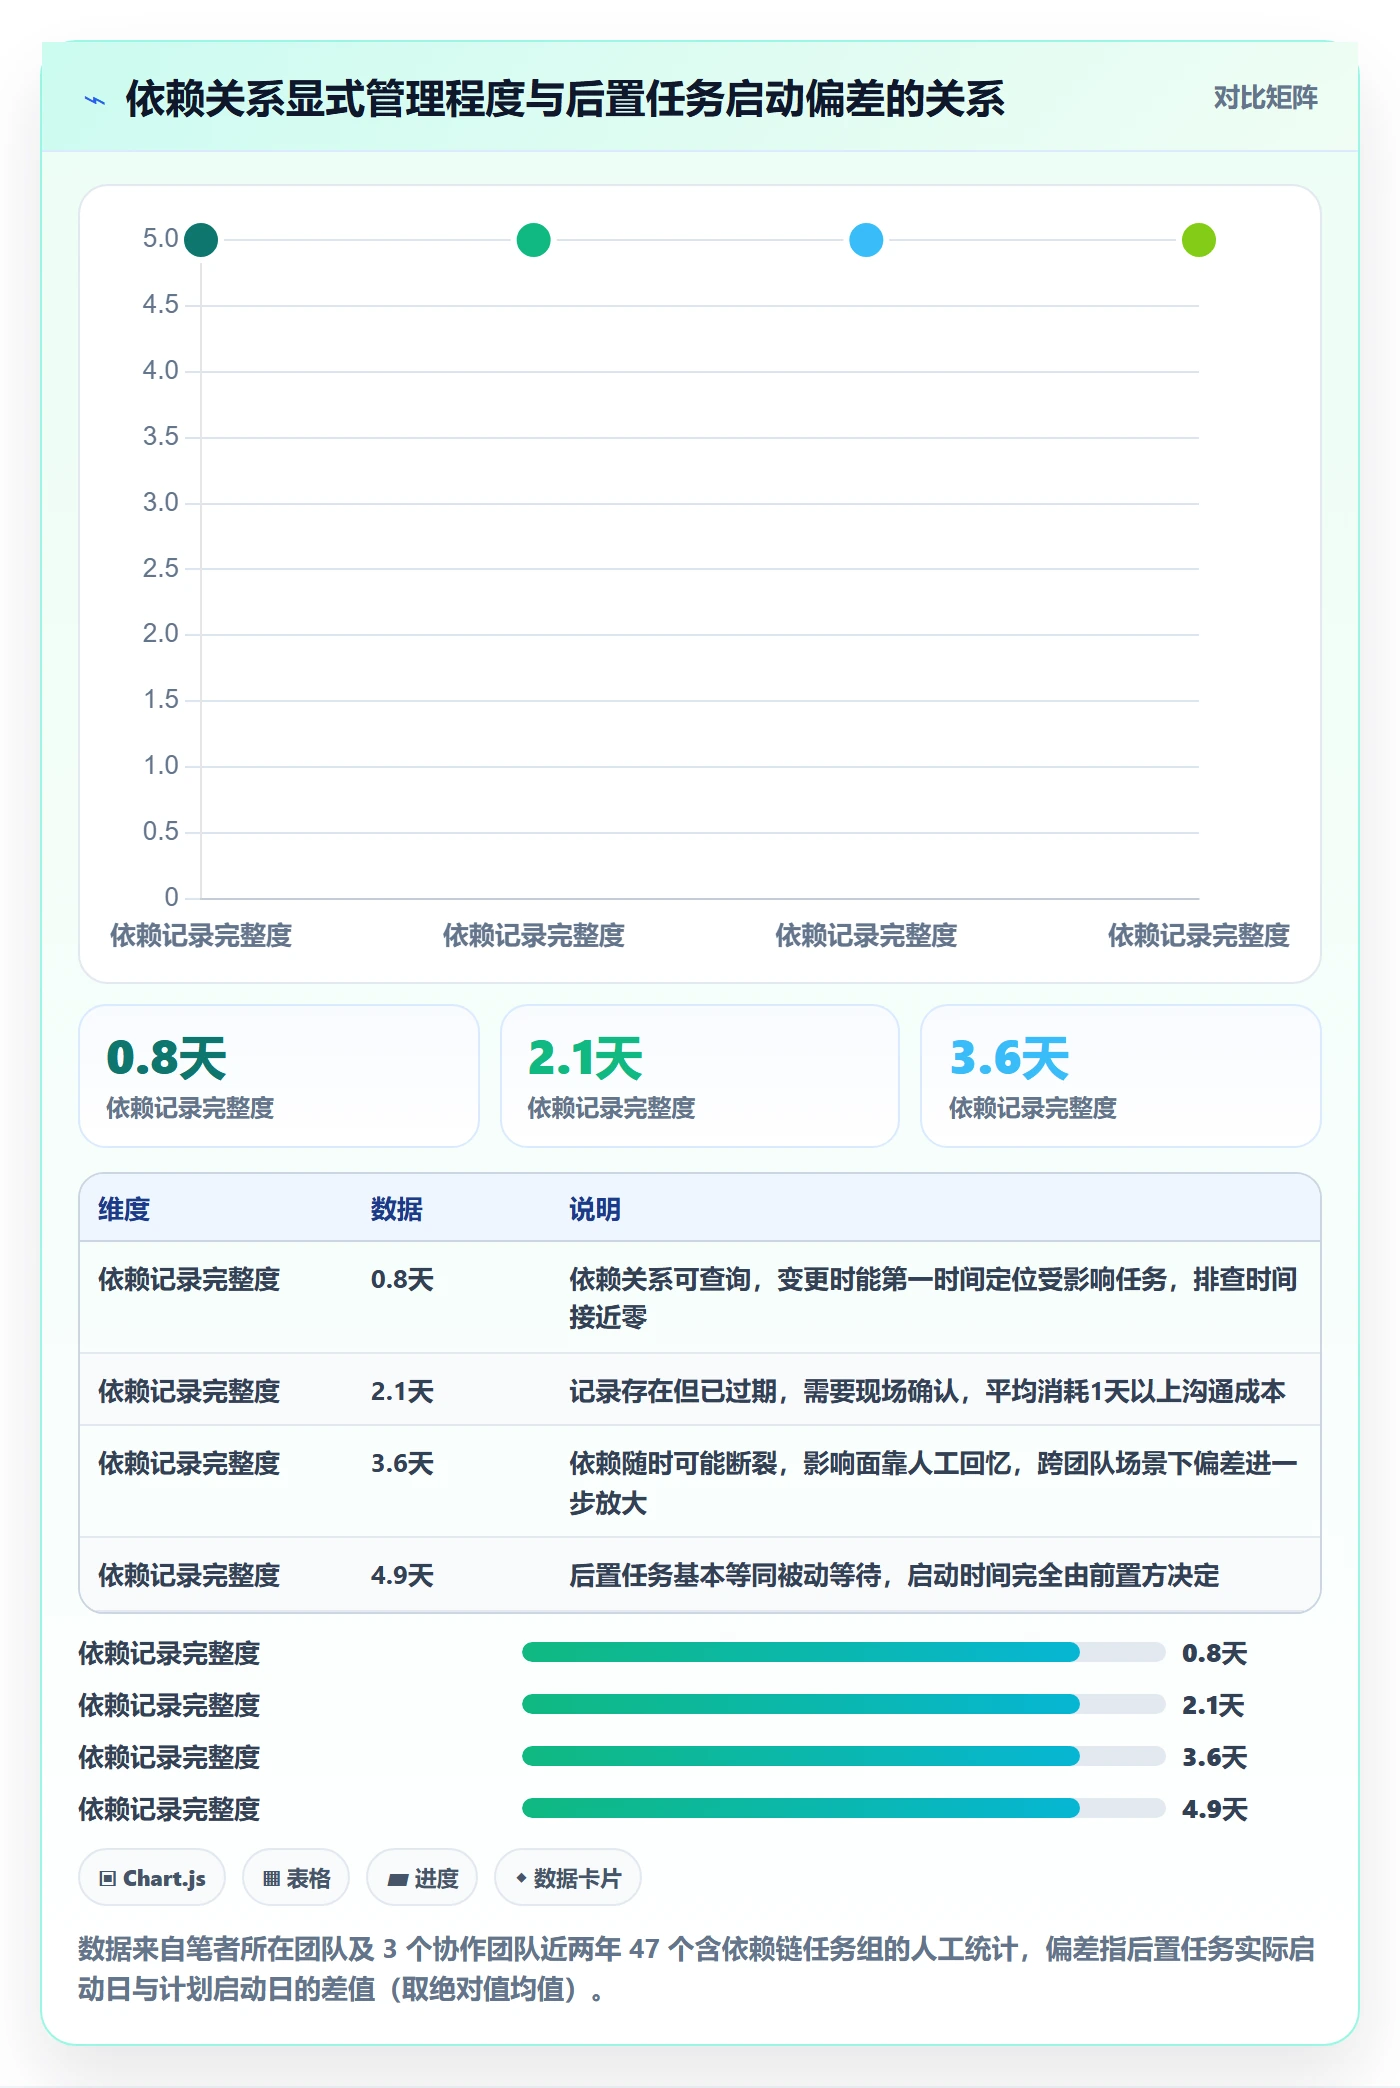Screen dimensions: 1400x2088
Task: Click the footnote text about 47 个任务组
Action: [697, 1969]
